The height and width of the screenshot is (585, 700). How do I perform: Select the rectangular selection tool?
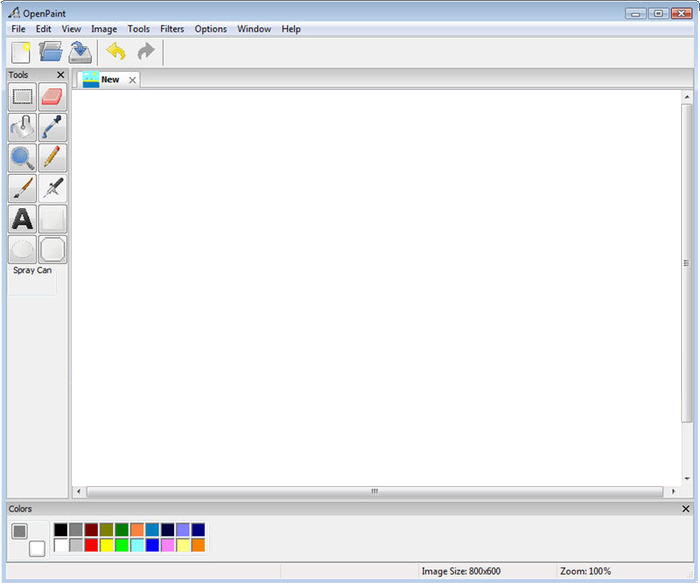(x=22, y=96)
